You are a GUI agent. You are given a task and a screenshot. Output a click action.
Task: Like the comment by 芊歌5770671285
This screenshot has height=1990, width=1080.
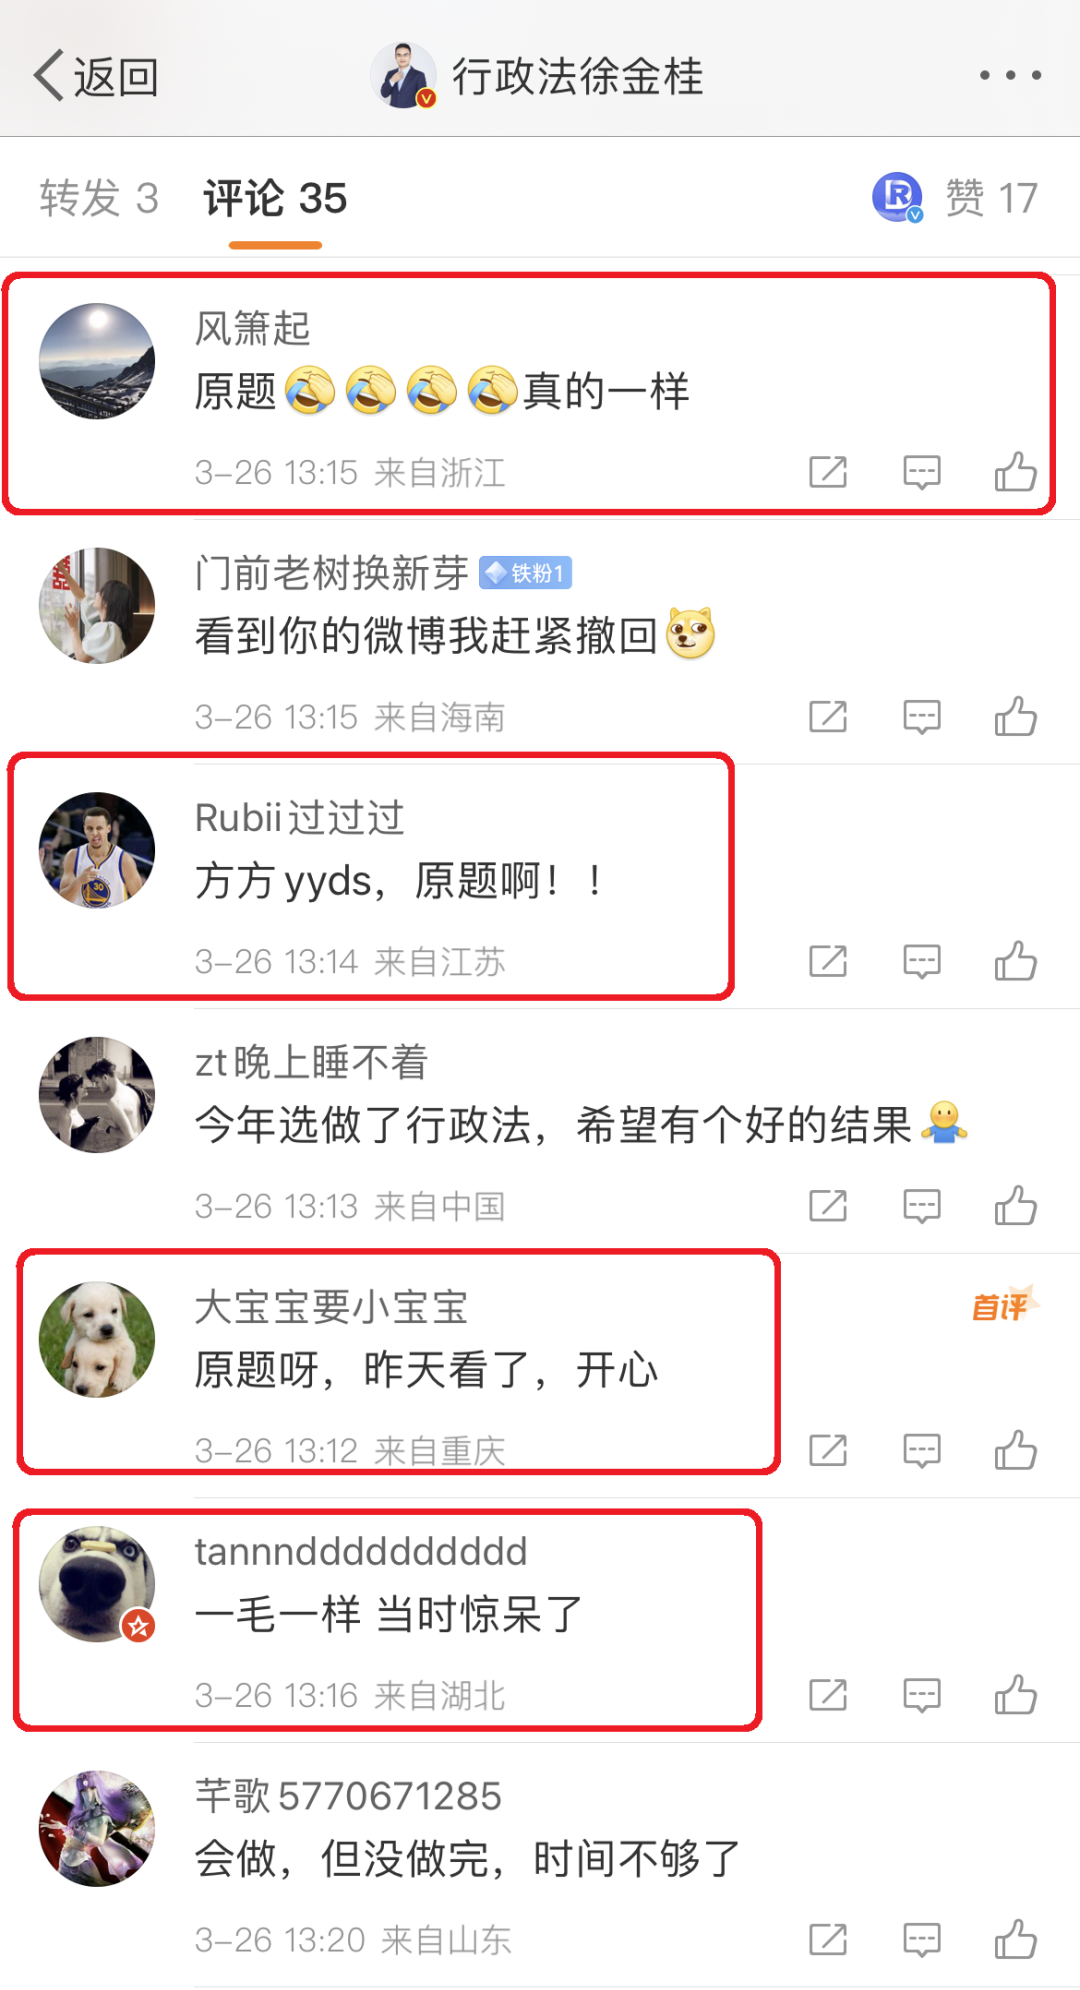1015,1939
